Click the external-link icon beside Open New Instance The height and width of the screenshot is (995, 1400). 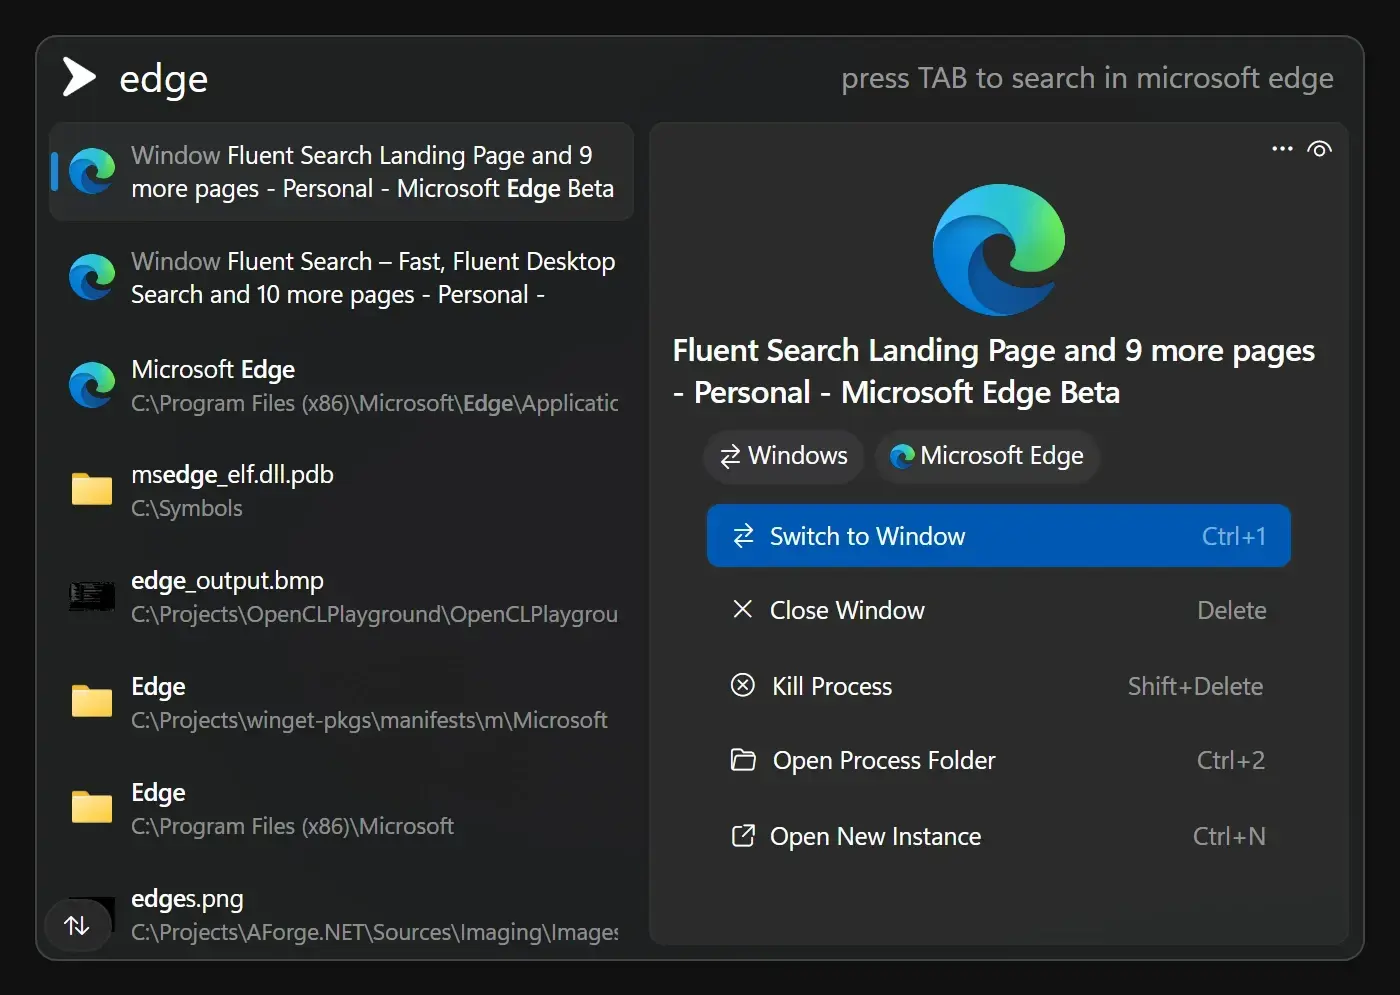pyautogui.click(x=743, y=835)
